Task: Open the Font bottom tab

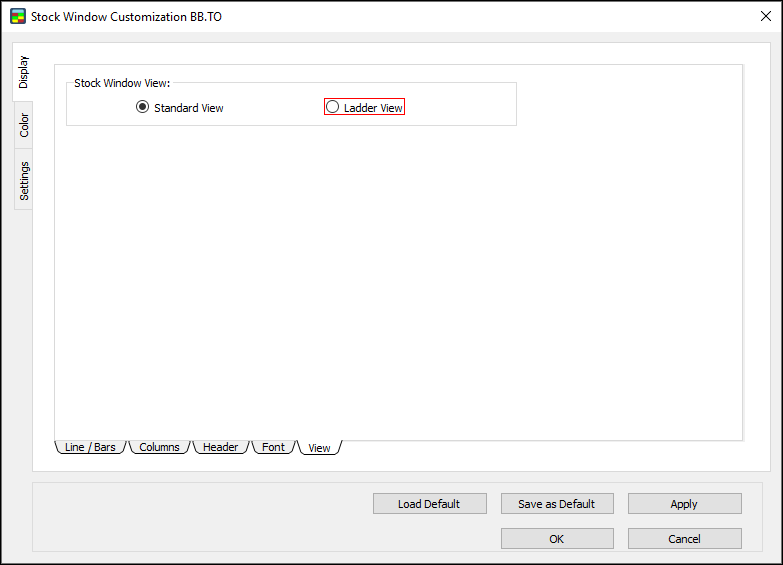Action: pos(273,447)
